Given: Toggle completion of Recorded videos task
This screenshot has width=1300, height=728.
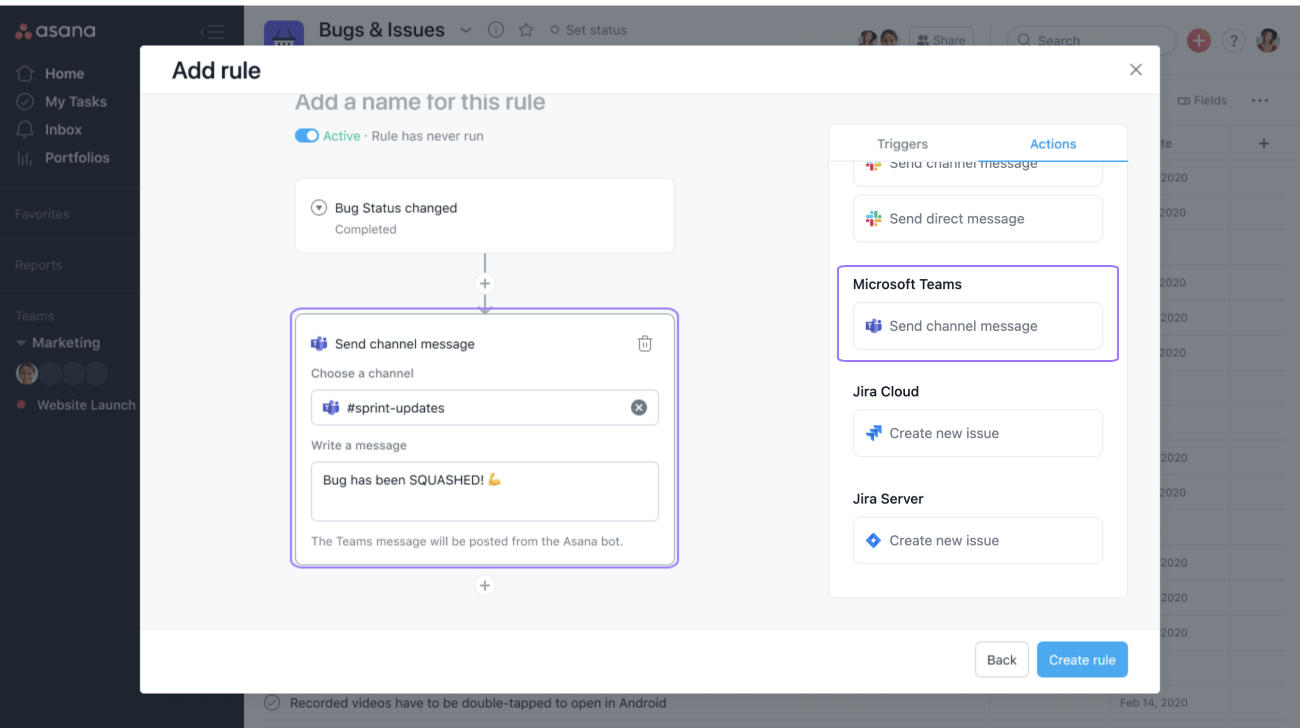Looking at the screenshot, I should tap(272, 703).
